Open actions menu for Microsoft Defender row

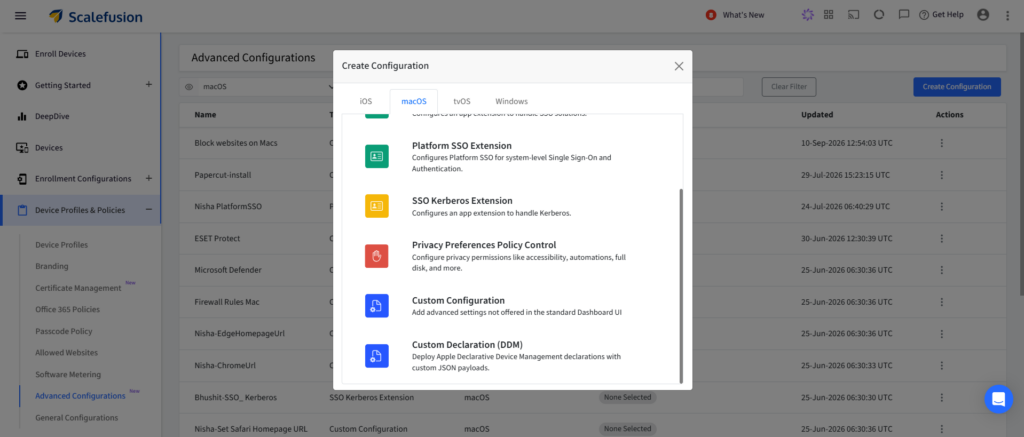(x=942, y=270)
